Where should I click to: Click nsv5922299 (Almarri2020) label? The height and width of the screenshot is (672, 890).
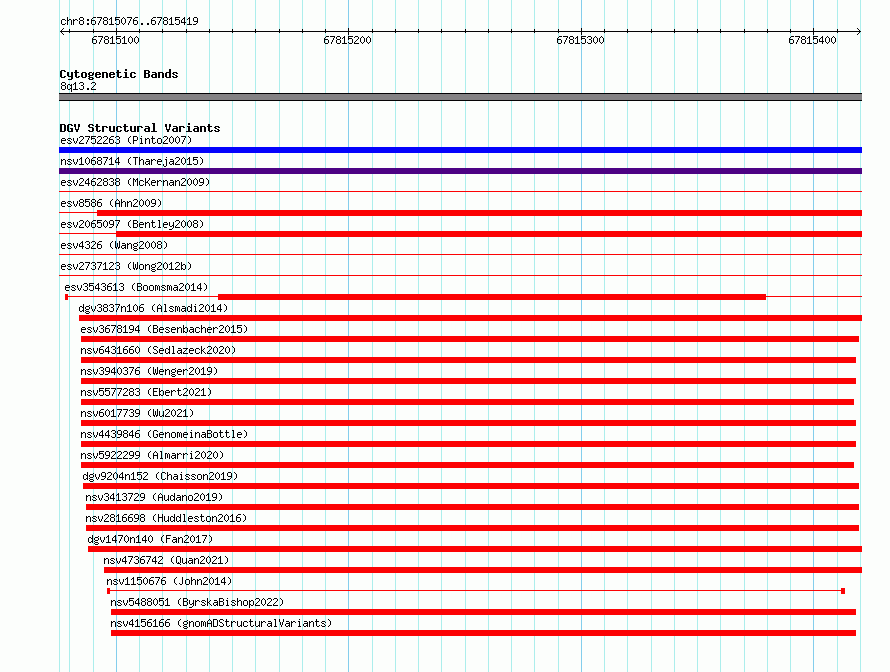pyautogui.click(x=152, y=455)
